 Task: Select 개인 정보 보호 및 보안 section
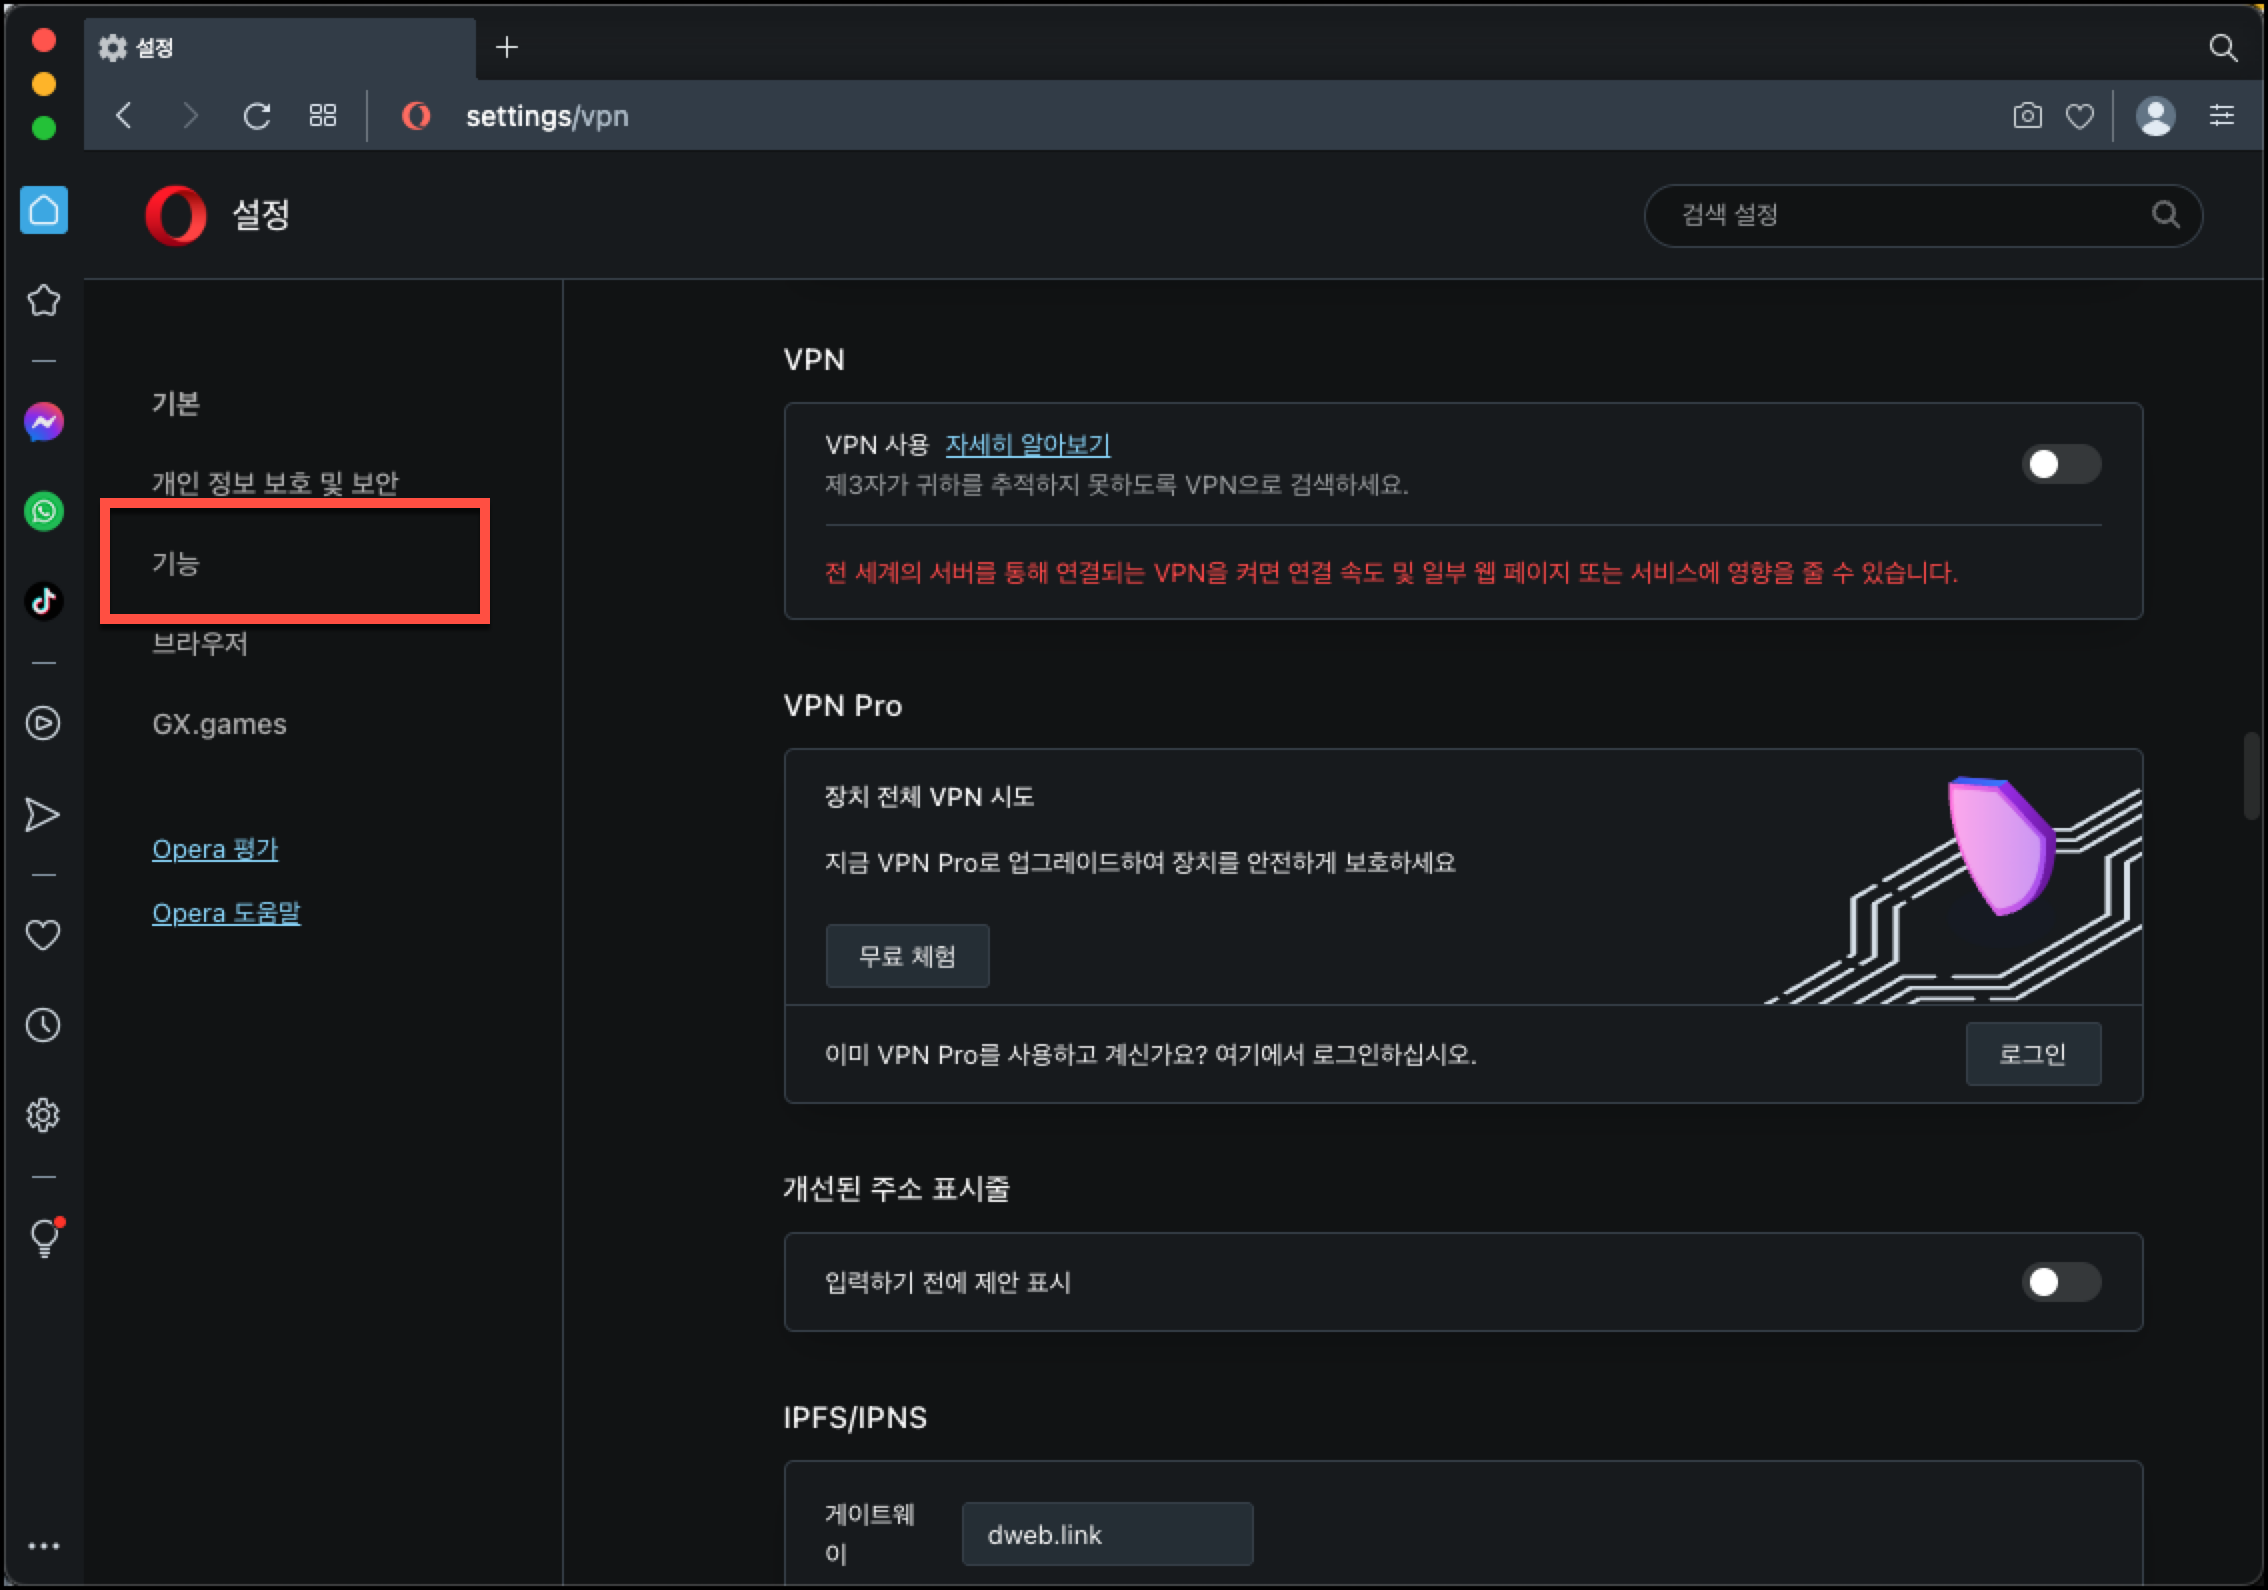(275, 483)
